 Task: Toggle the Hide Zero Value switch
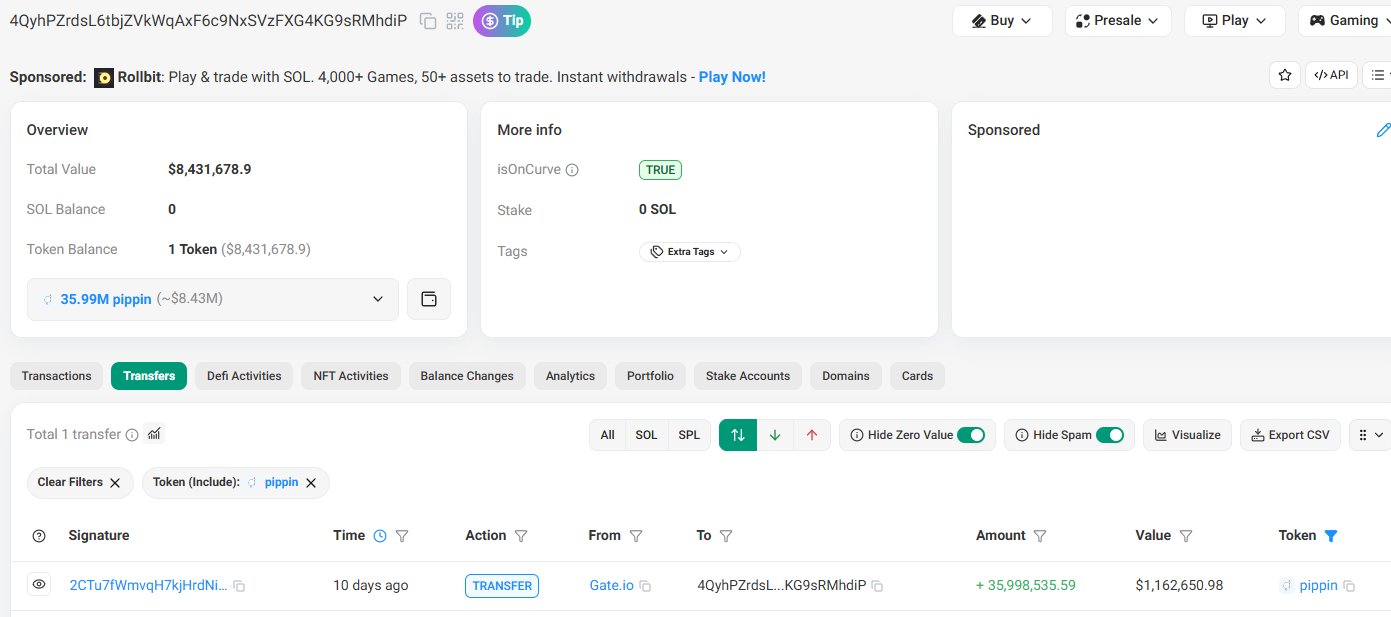pyautogui.click(x=970, y=435)
